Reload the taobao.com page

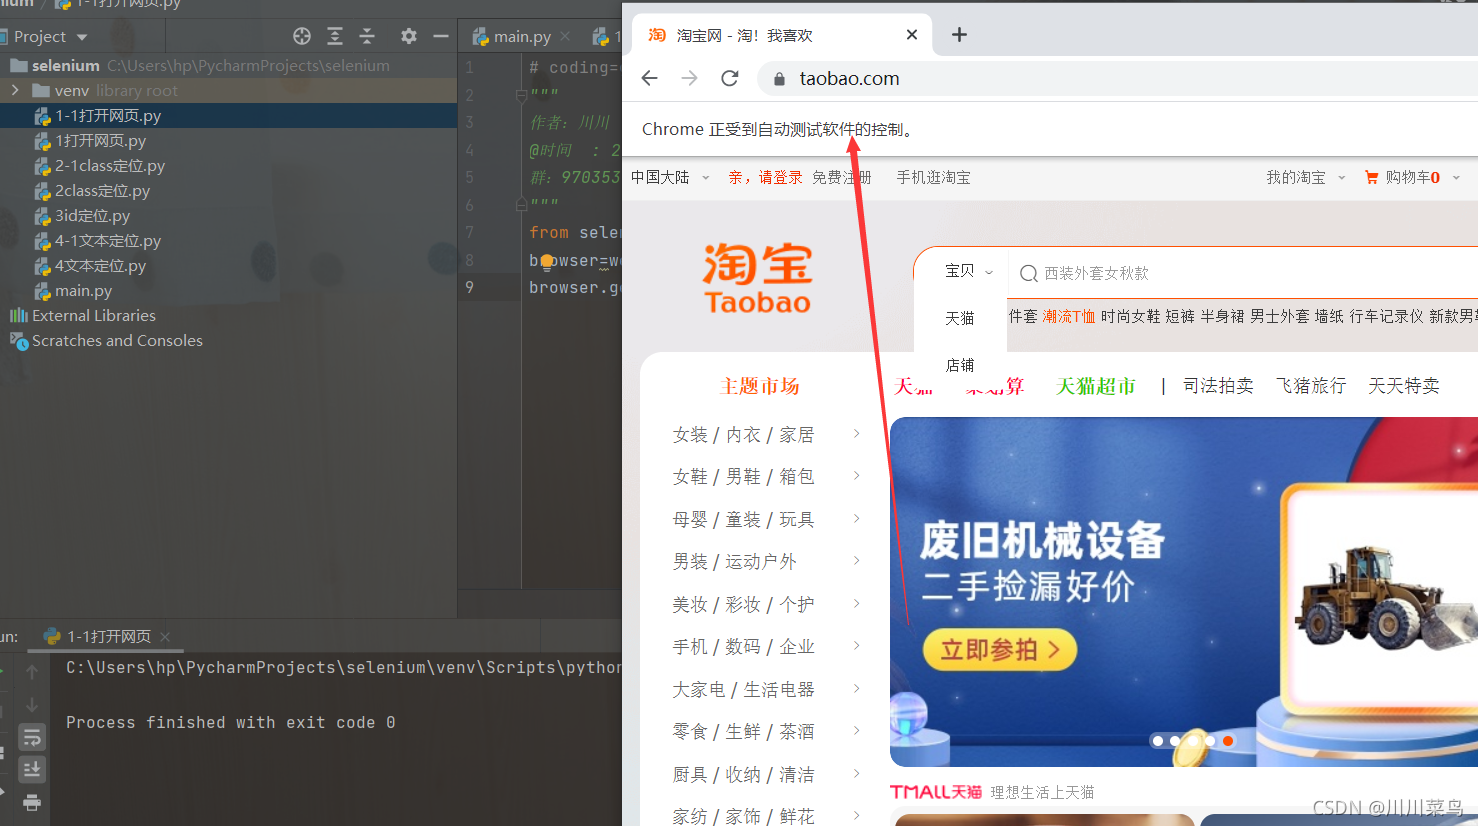point(730,78)
